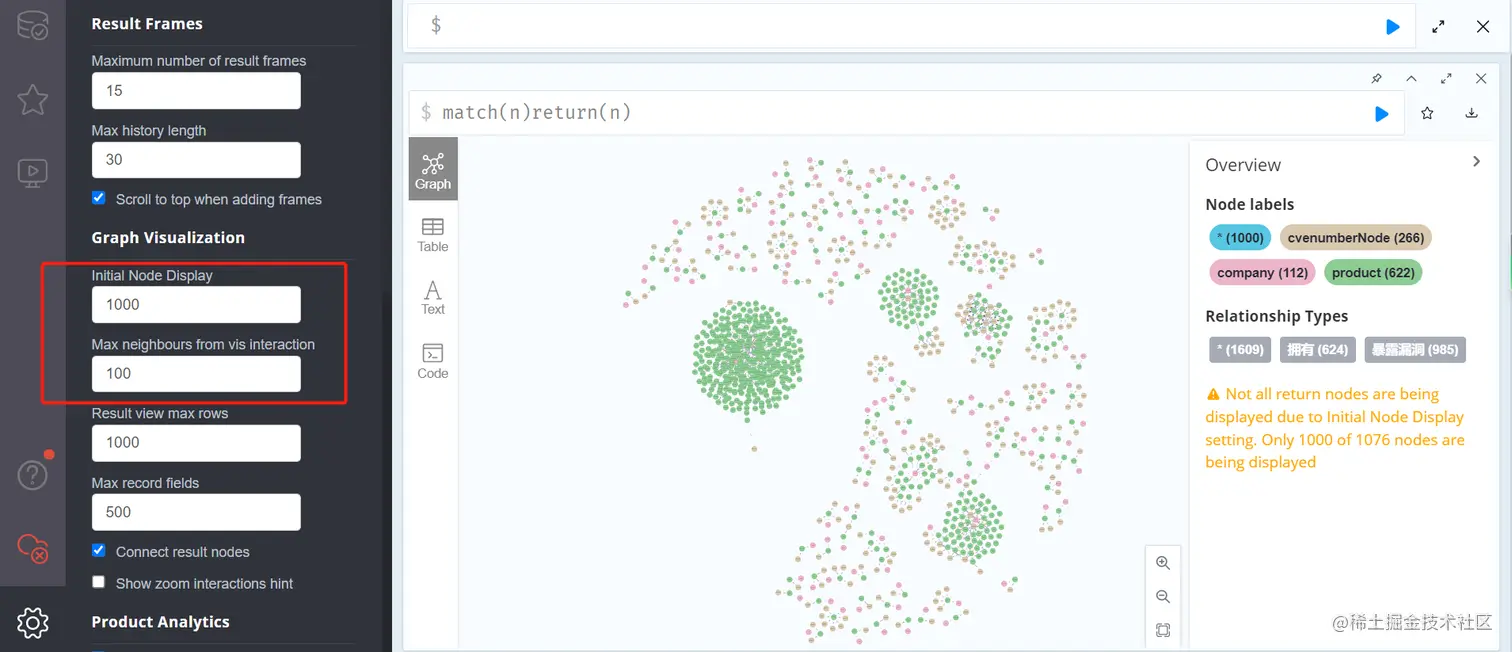Edit the Maximum number of result frames field

point(196,91)
